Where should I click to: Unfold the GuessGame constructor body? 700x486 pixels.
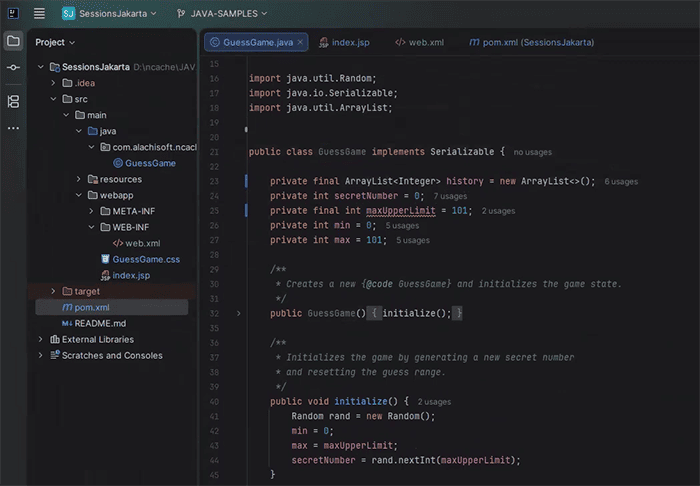tap(238, 313)
